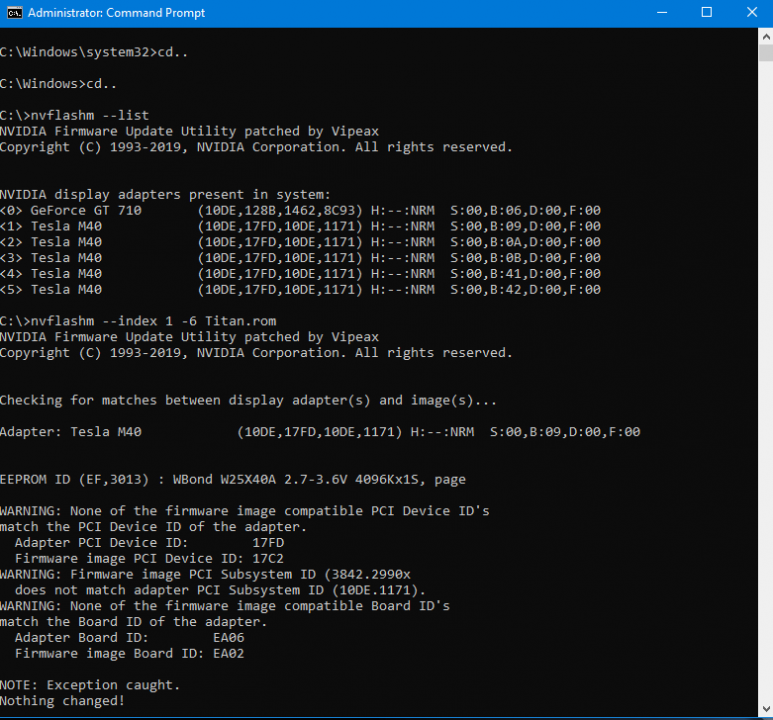Click the scrollbar up arrow

765,35
